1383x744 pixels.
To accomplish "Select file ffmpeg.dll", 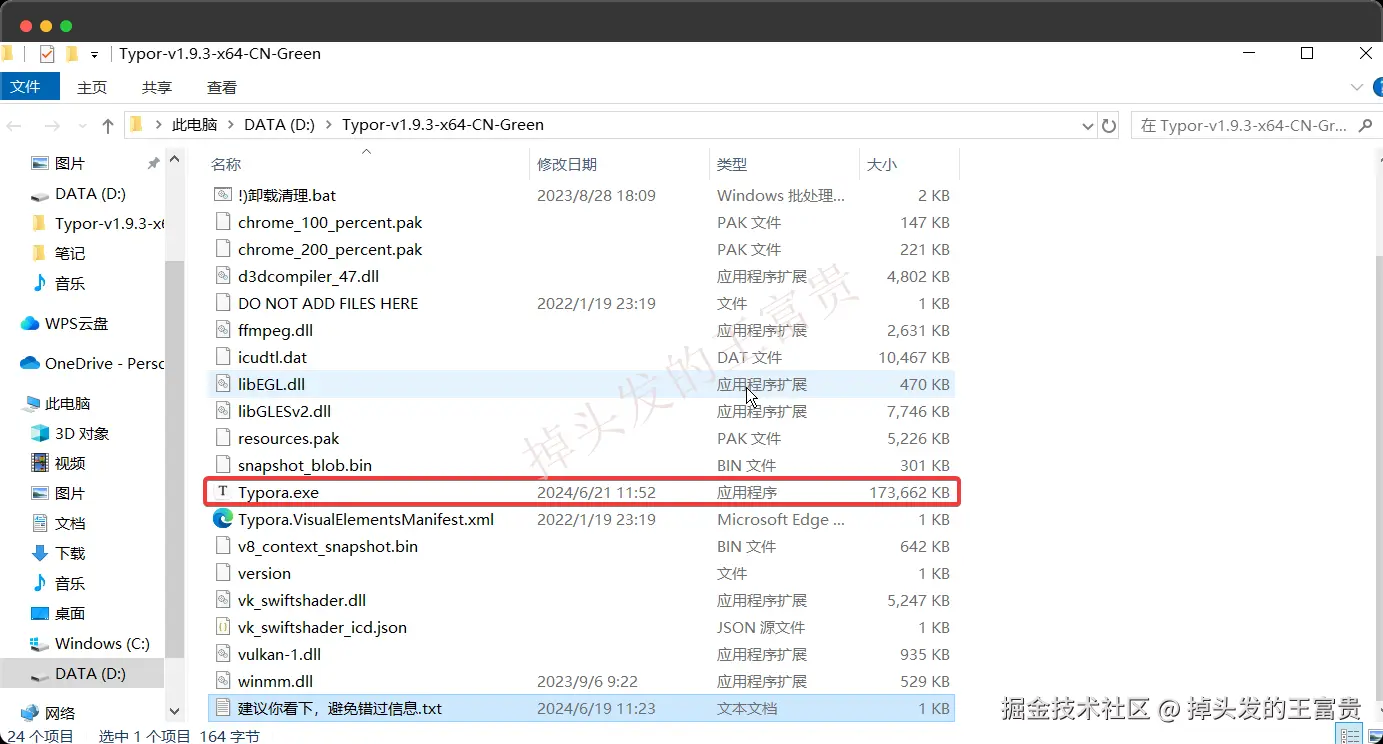I will point(275,330).
